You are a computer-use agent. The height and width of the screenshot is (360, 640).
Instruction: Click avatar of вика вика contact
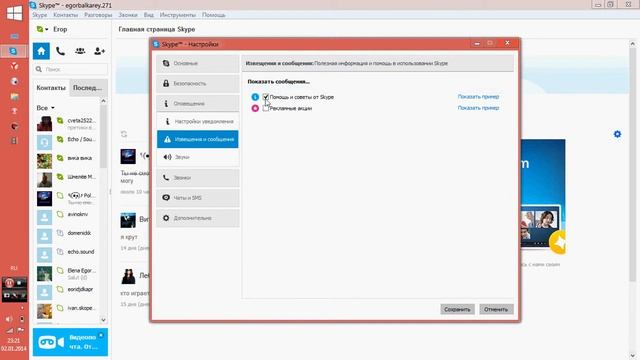(x=44, y=161)
